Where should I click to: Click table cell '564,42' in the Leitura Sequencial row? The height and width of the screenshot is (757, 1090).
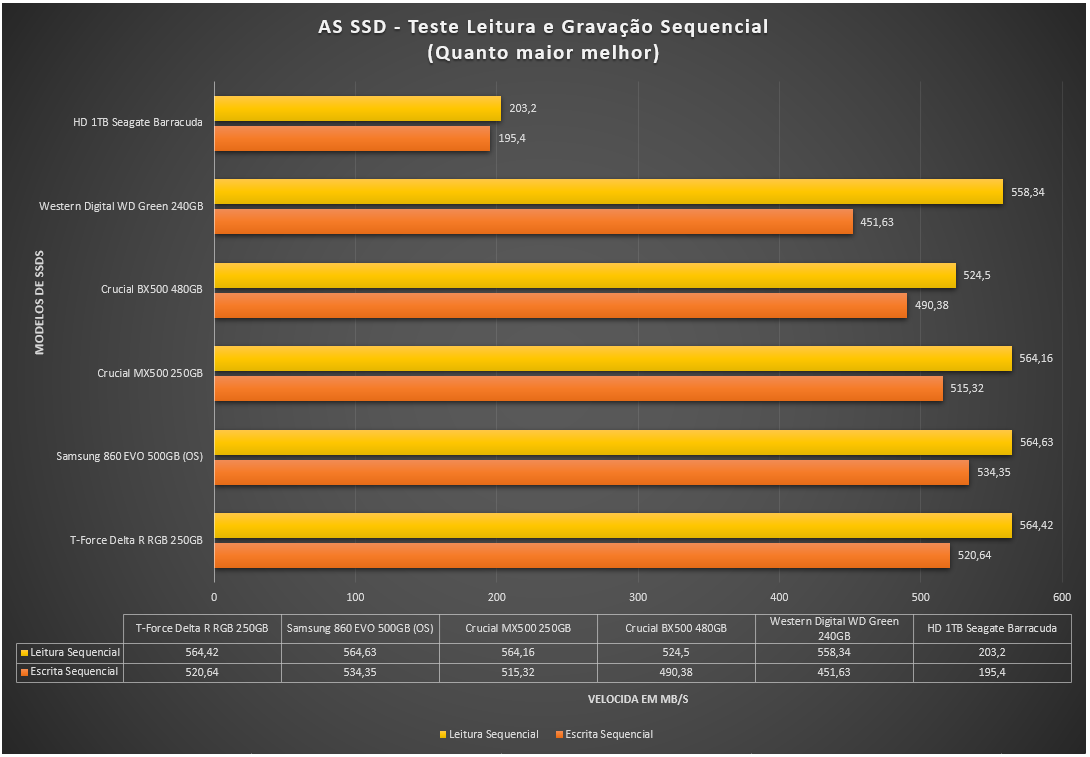202,653
